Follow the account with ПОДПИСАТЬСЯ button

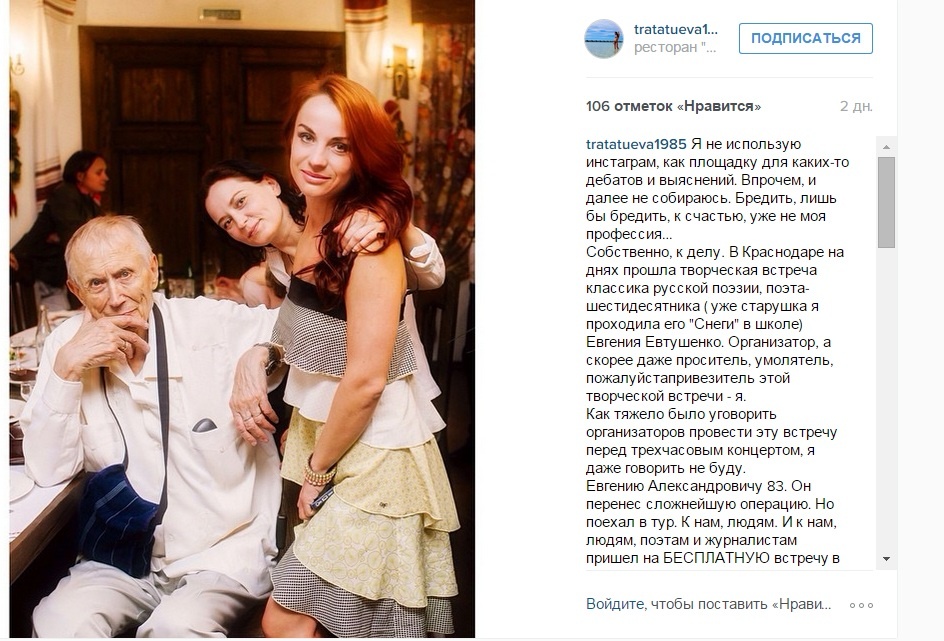pos(806,39)
